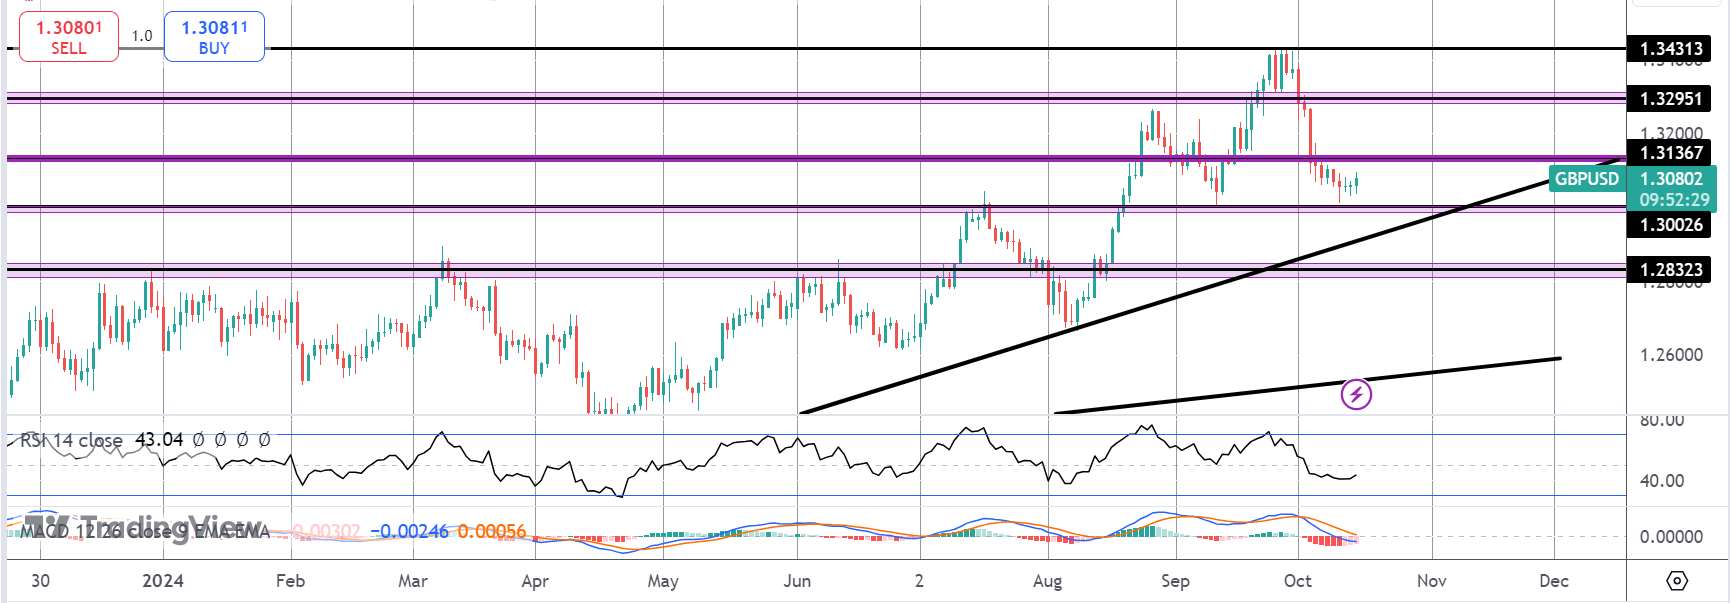Click the Jun label on time axis
Image resolution: width=1730 pixels, height=603 pixels.
797,581
